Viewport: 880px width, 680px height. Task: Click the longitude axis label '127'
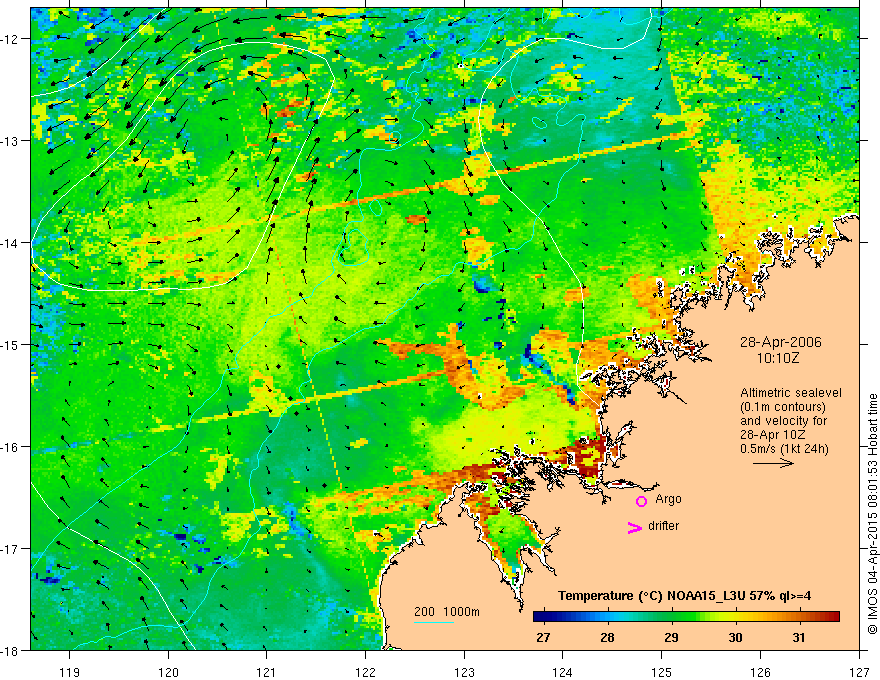click(x=859, y=672)
